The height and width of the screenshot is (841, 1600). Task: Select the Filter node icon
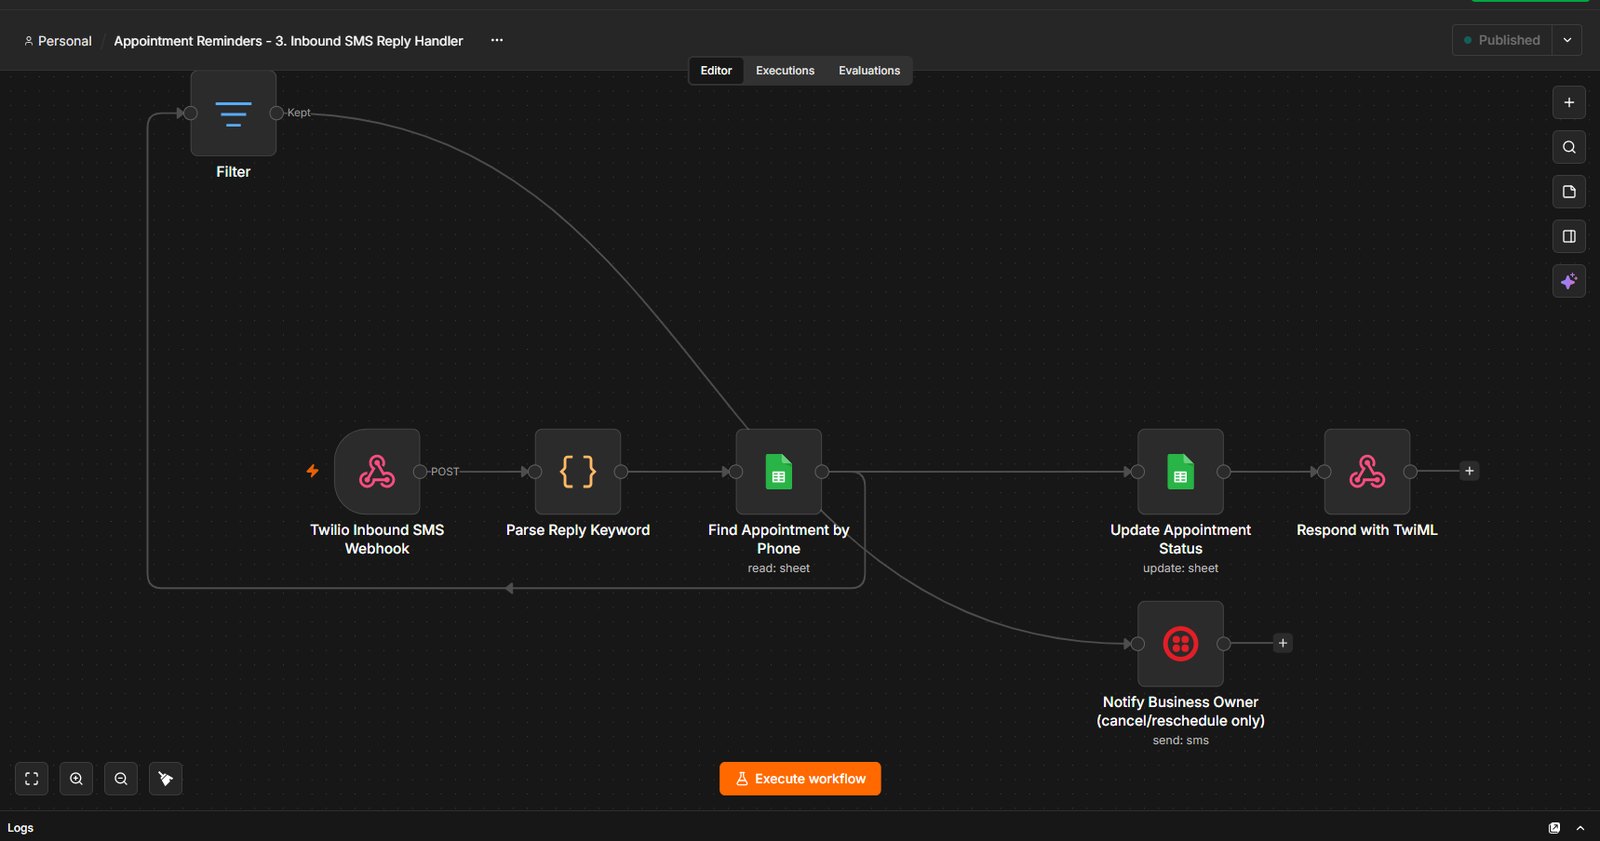(x=233, y=113)
